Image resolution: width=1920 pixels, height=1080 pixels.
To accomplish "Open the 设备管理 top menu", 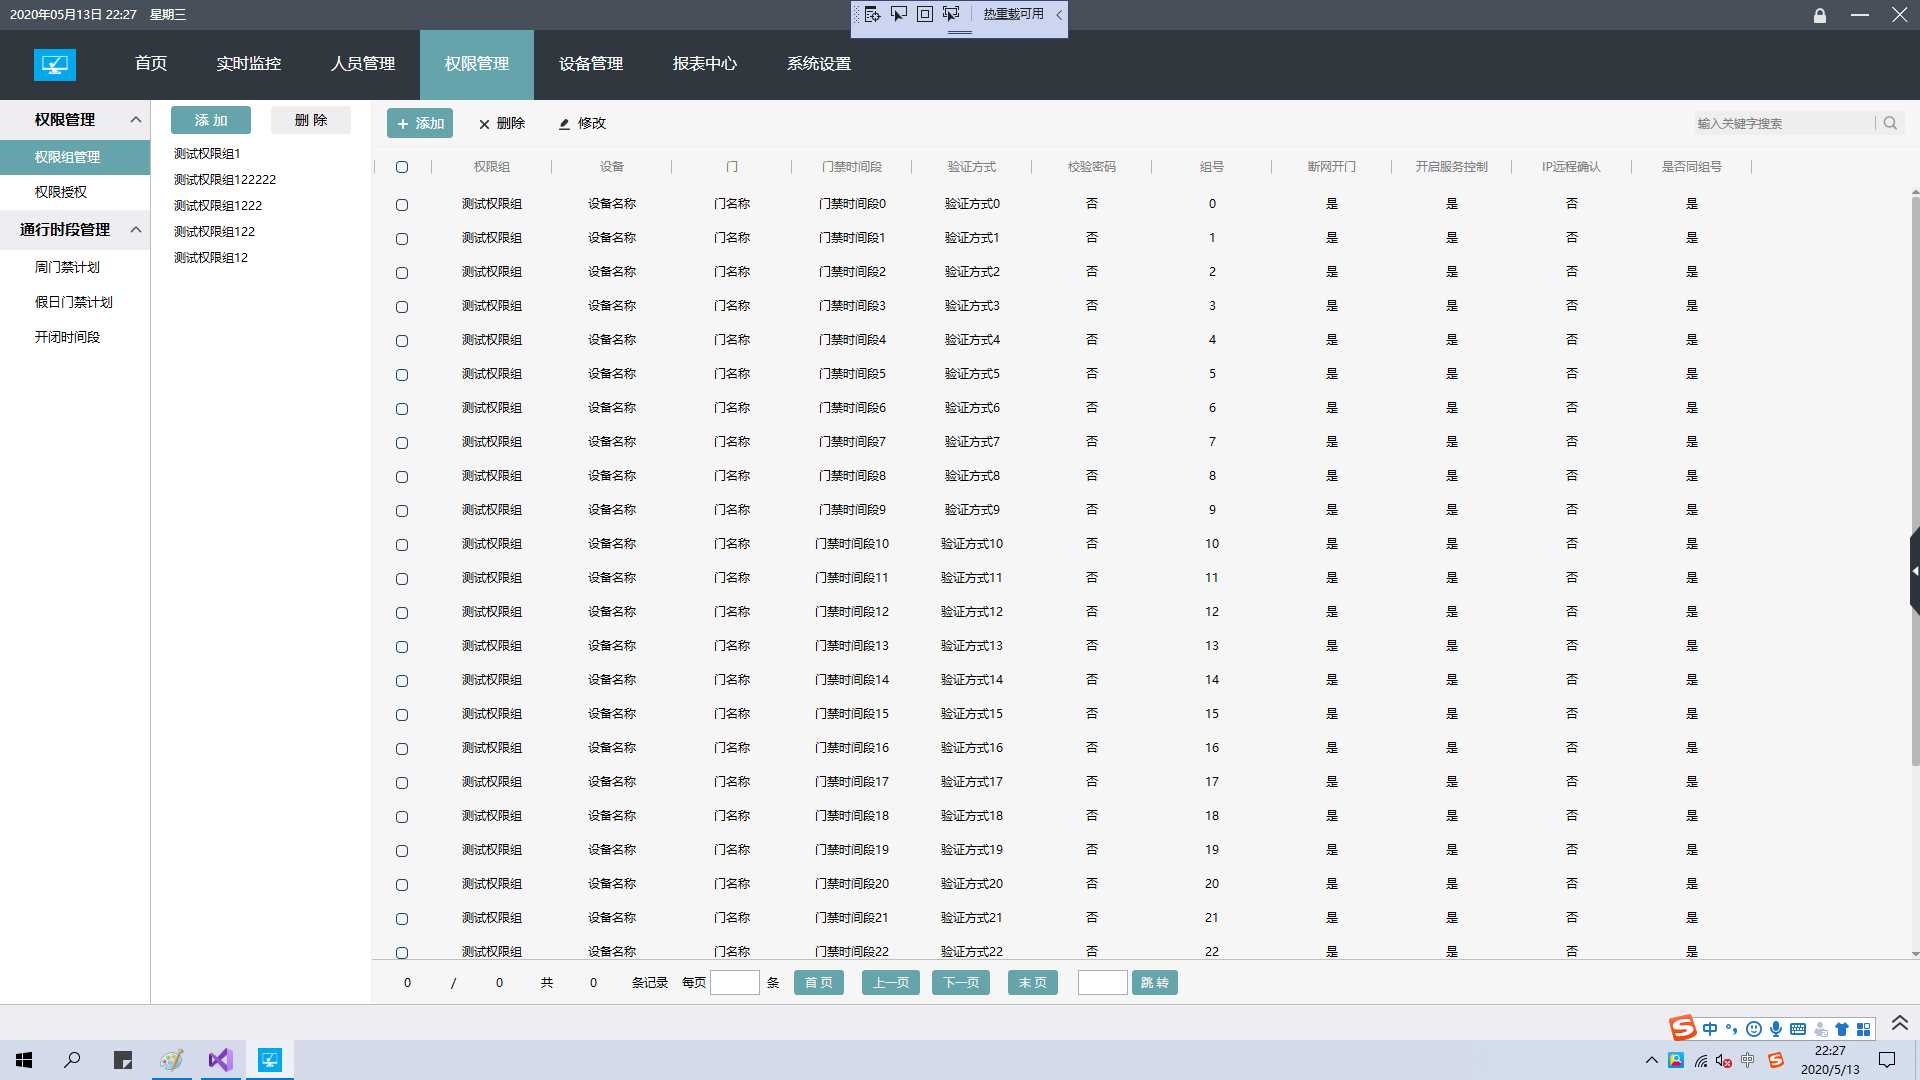I will (x=591, y=64).
